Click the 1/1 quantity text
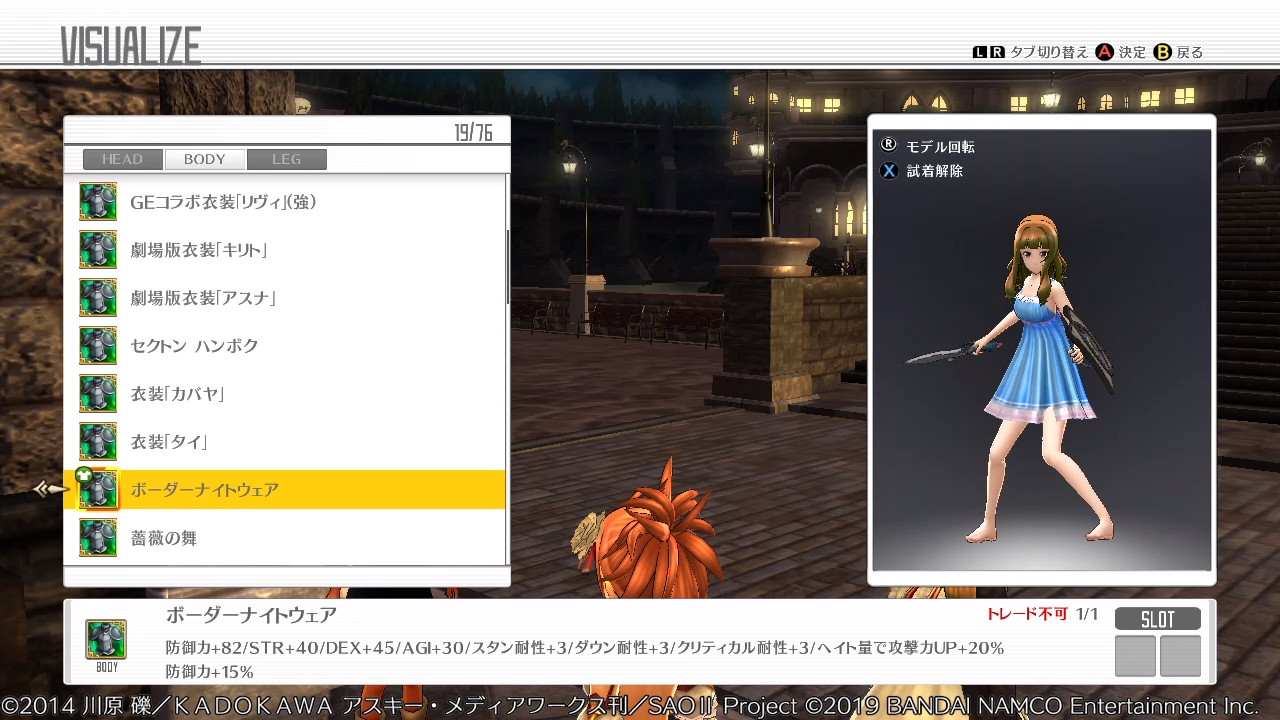This screenshot has height=720, width=1280. [1087, 614]
